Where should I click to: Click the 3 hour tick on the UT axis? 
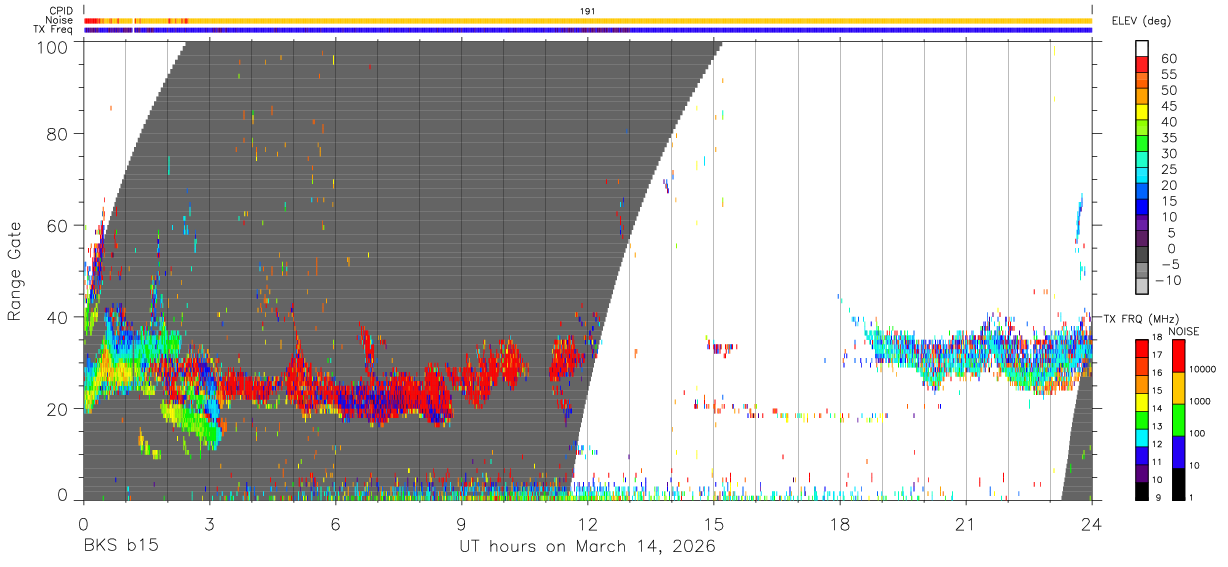[209, 524]
